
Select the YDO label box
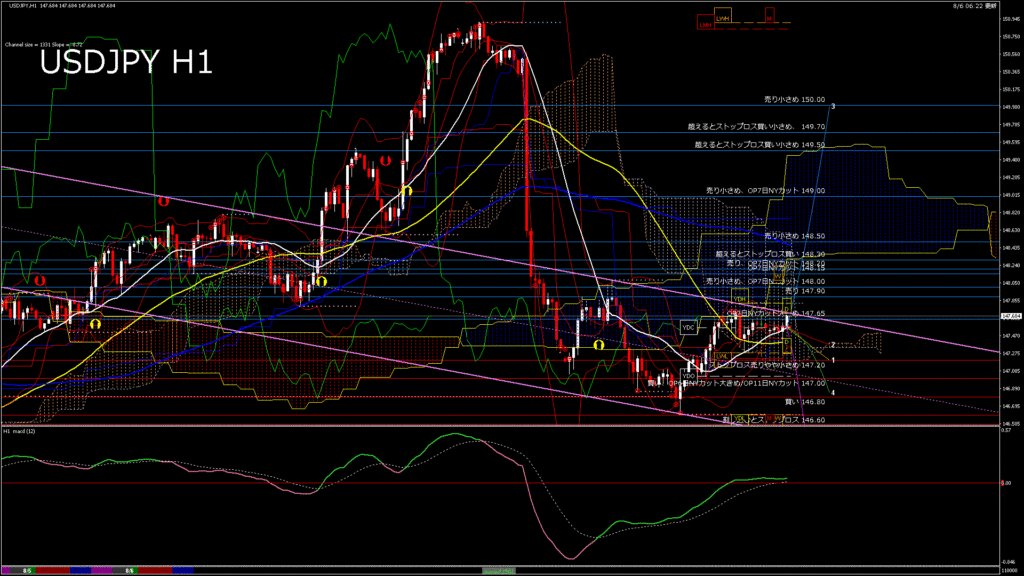(x=688, y=375)
